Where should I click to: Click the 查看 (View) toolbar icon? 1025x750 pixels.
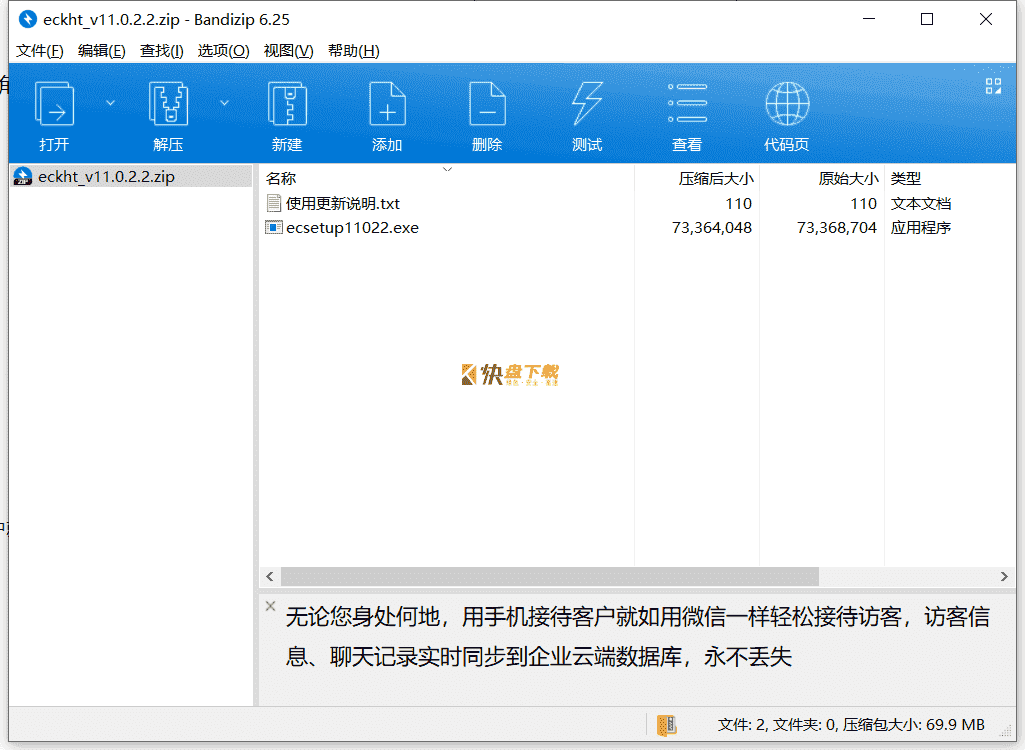tap(687, 103)
